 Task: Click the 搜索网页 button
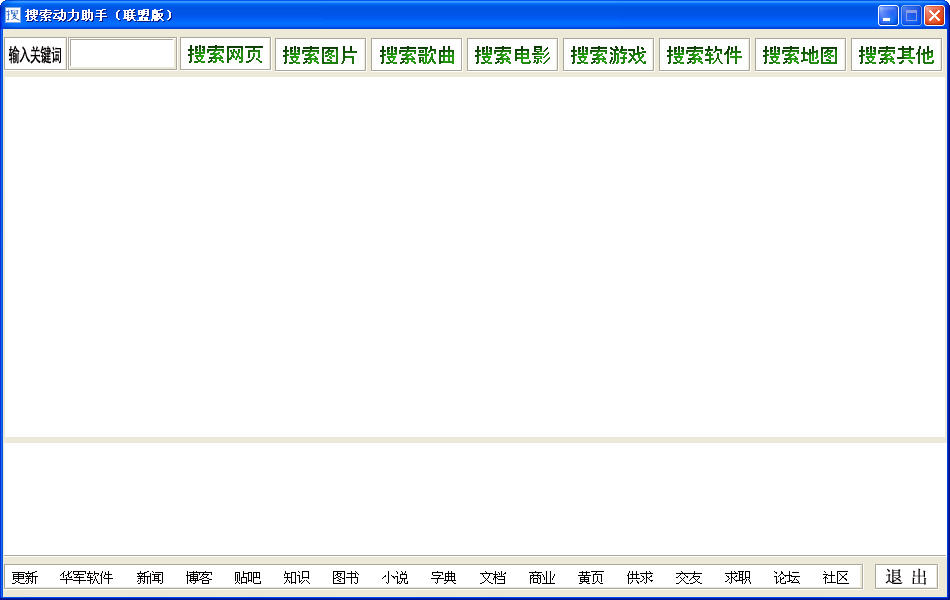pos(225,55)
